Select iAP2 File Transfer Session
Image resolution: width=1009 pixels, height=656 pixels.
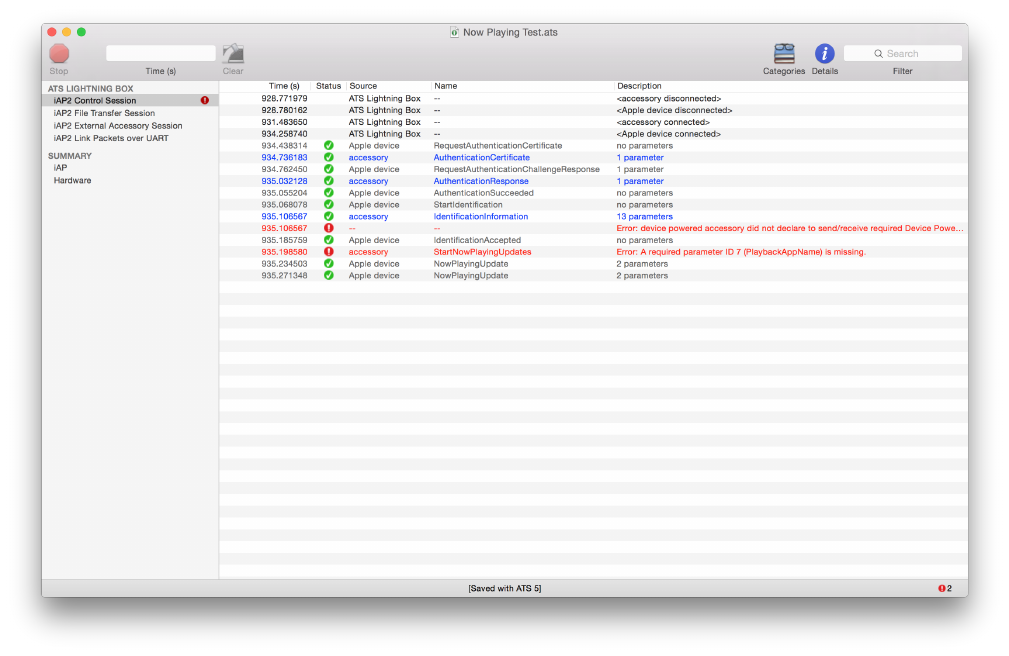pyautogui.click(x=104, y=113)
